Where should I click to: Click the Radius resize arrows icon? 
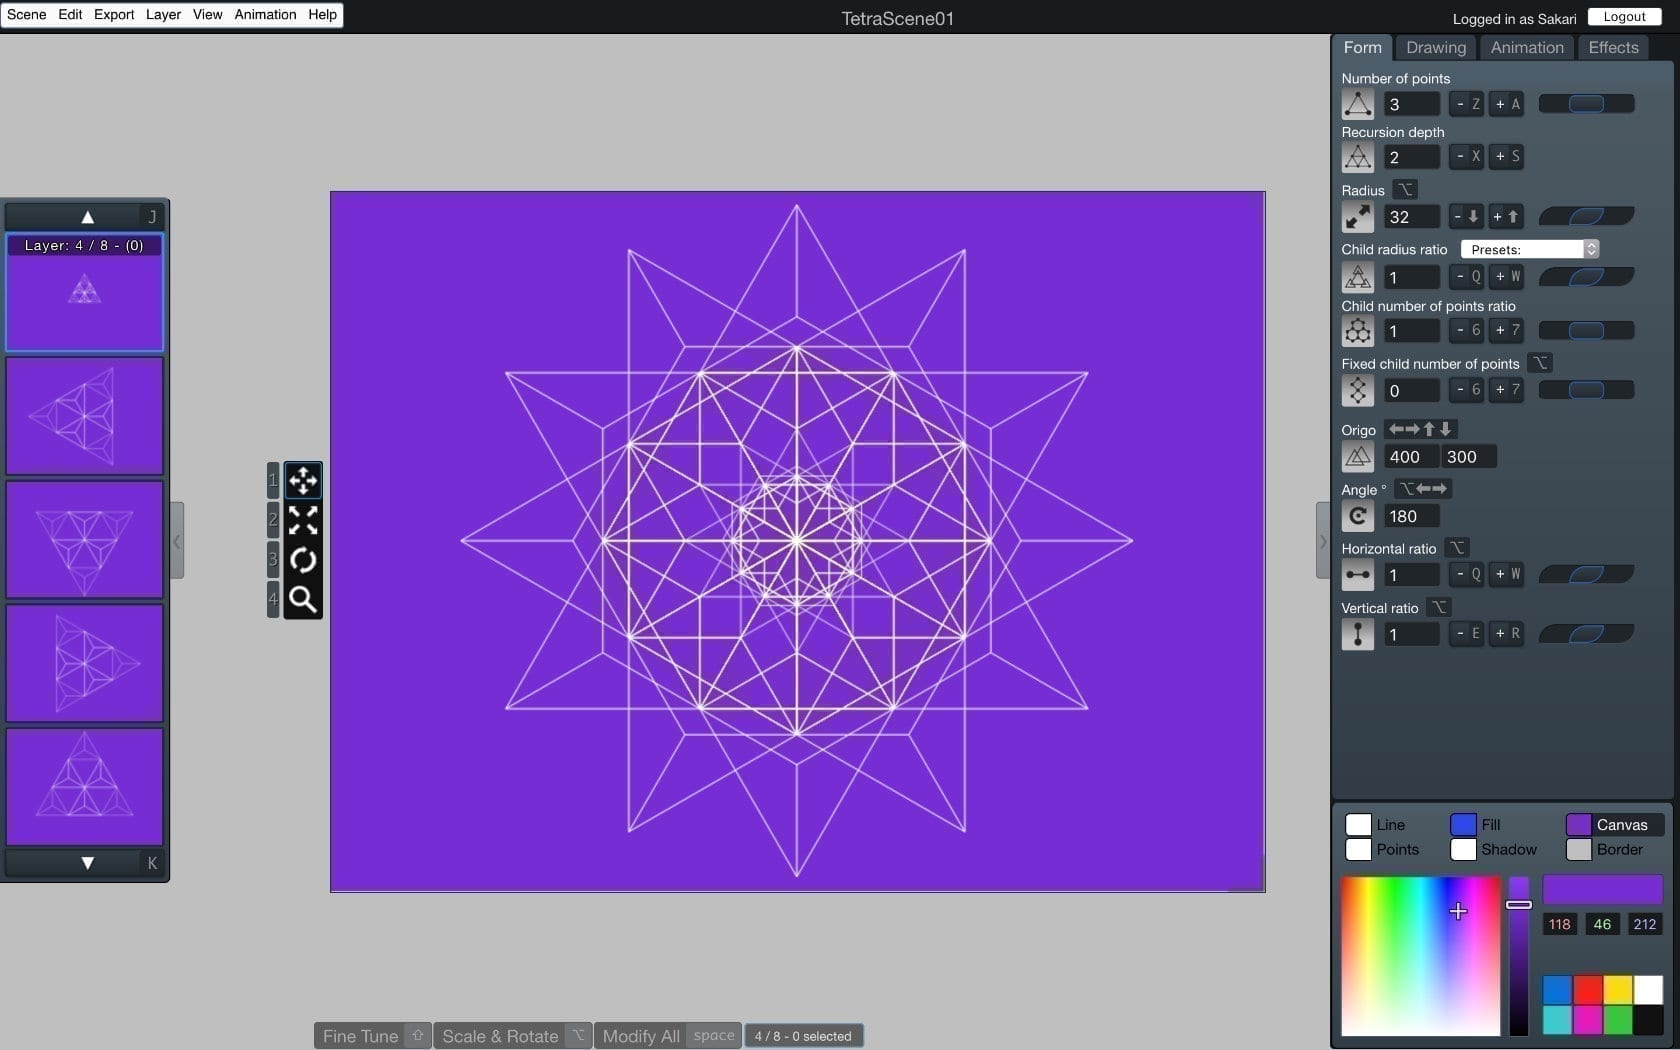1357,217
